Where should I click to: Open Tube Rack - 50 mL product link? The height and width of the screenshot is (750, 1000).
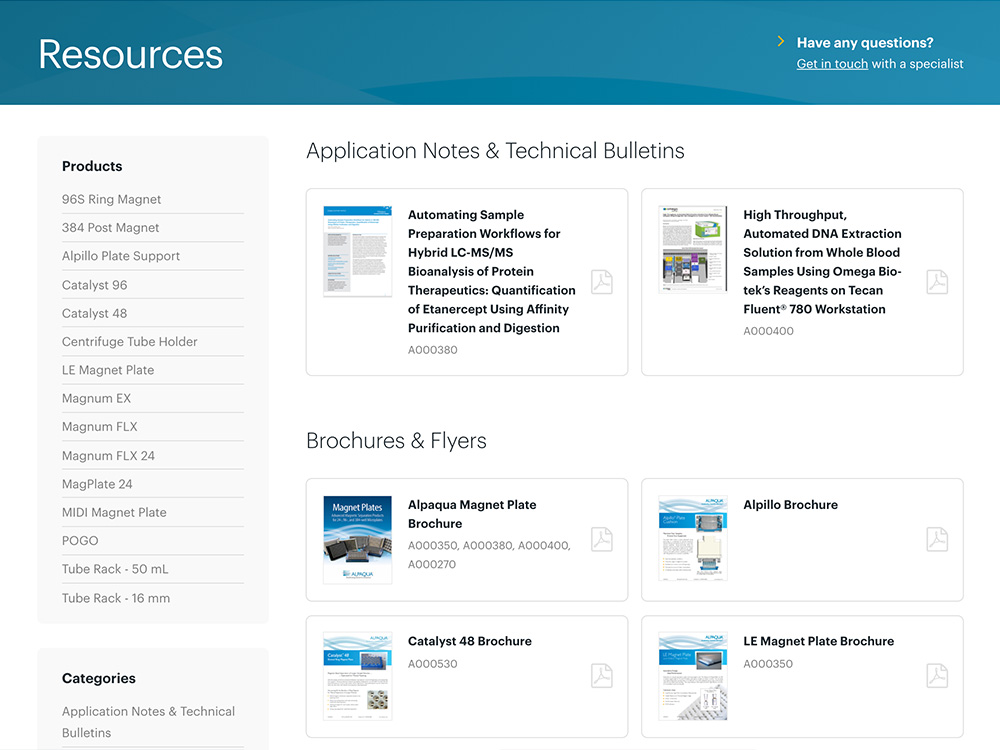[x=115, y=569]
